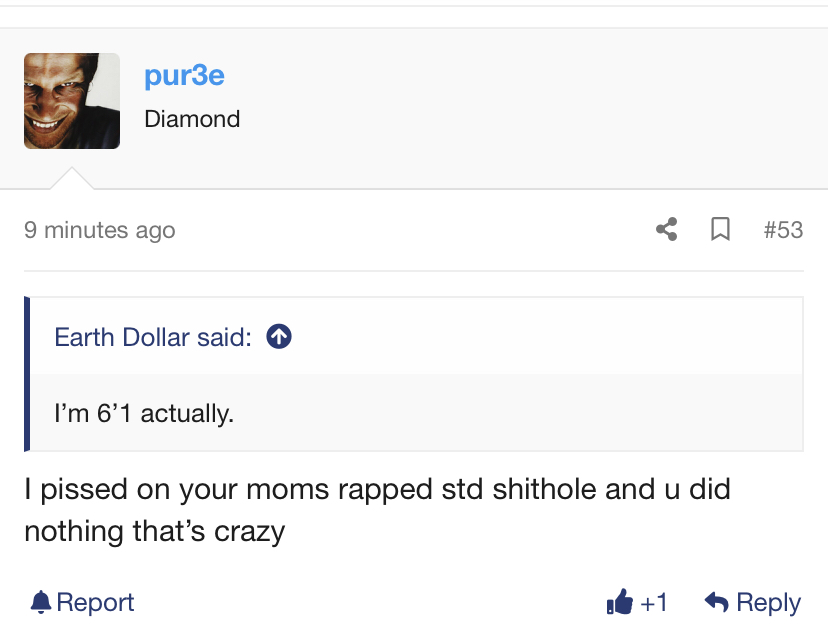Click the quote header bar background
Screen dimensions: 828x635
(416, 336)
